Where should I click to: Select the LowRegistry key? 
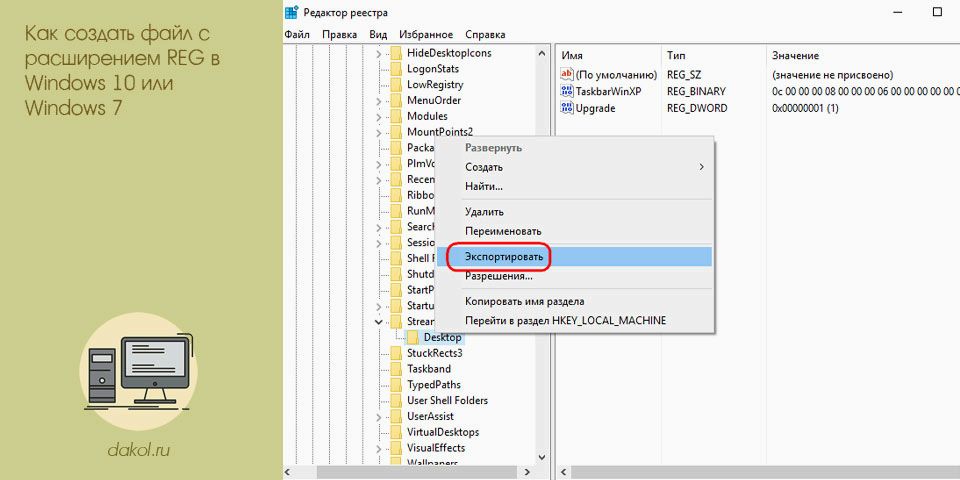coord(435,84)
